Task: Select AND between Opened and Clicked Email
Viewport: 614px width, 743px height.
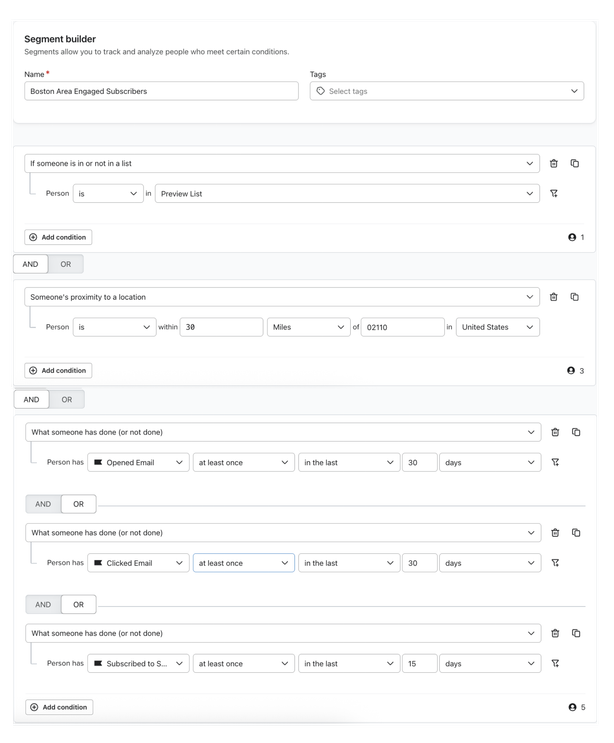Action: click(43, 504)
